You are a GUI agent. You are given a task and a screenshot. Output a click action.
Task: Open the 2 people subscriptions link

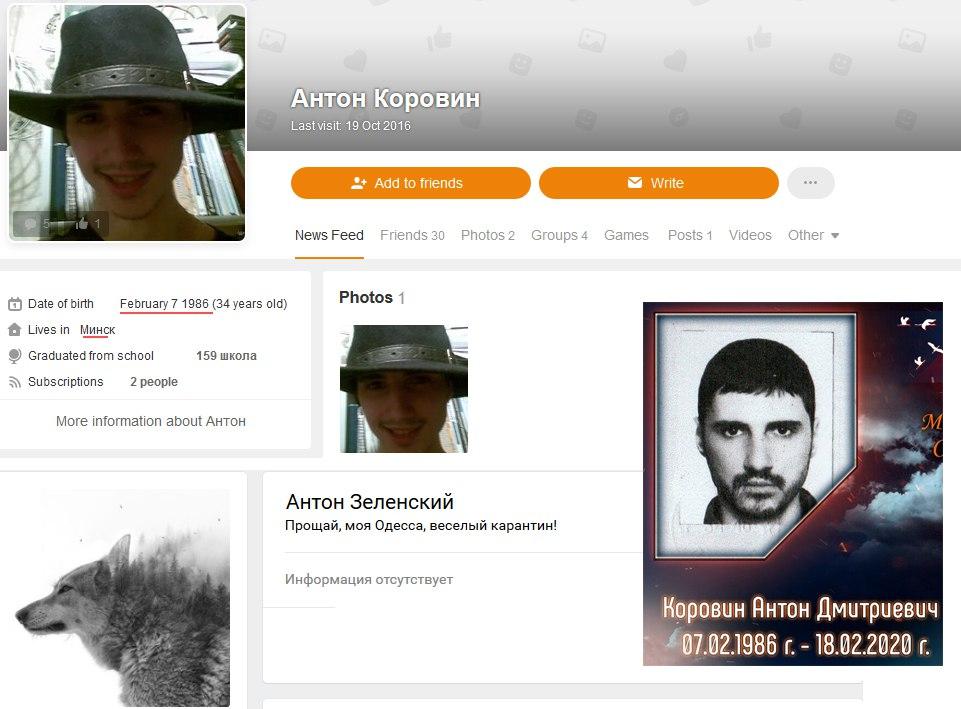tap(153, 382)
